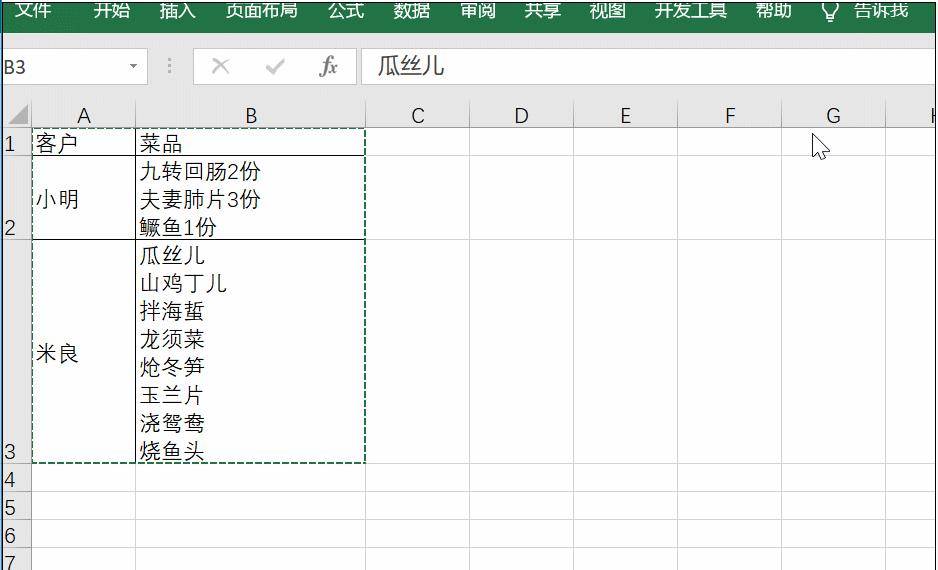Viewport: 938px width, 570px height.
Task: Select row 4 header
Action: (x=17, y=478)
